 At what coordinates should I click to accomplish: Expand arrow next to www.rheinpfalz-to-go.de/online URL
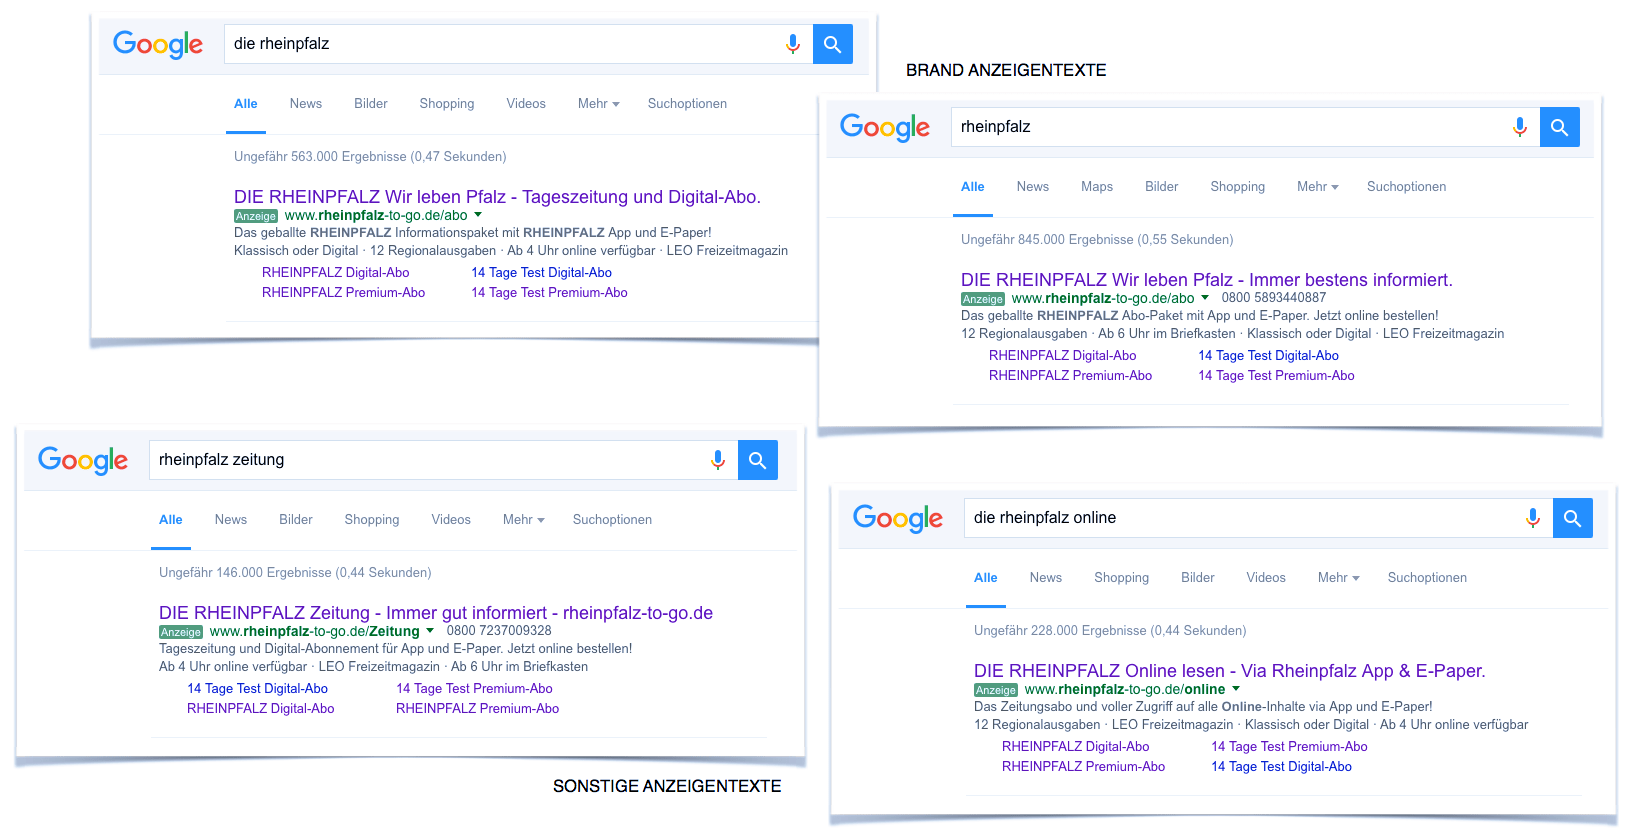[1236, 689]
